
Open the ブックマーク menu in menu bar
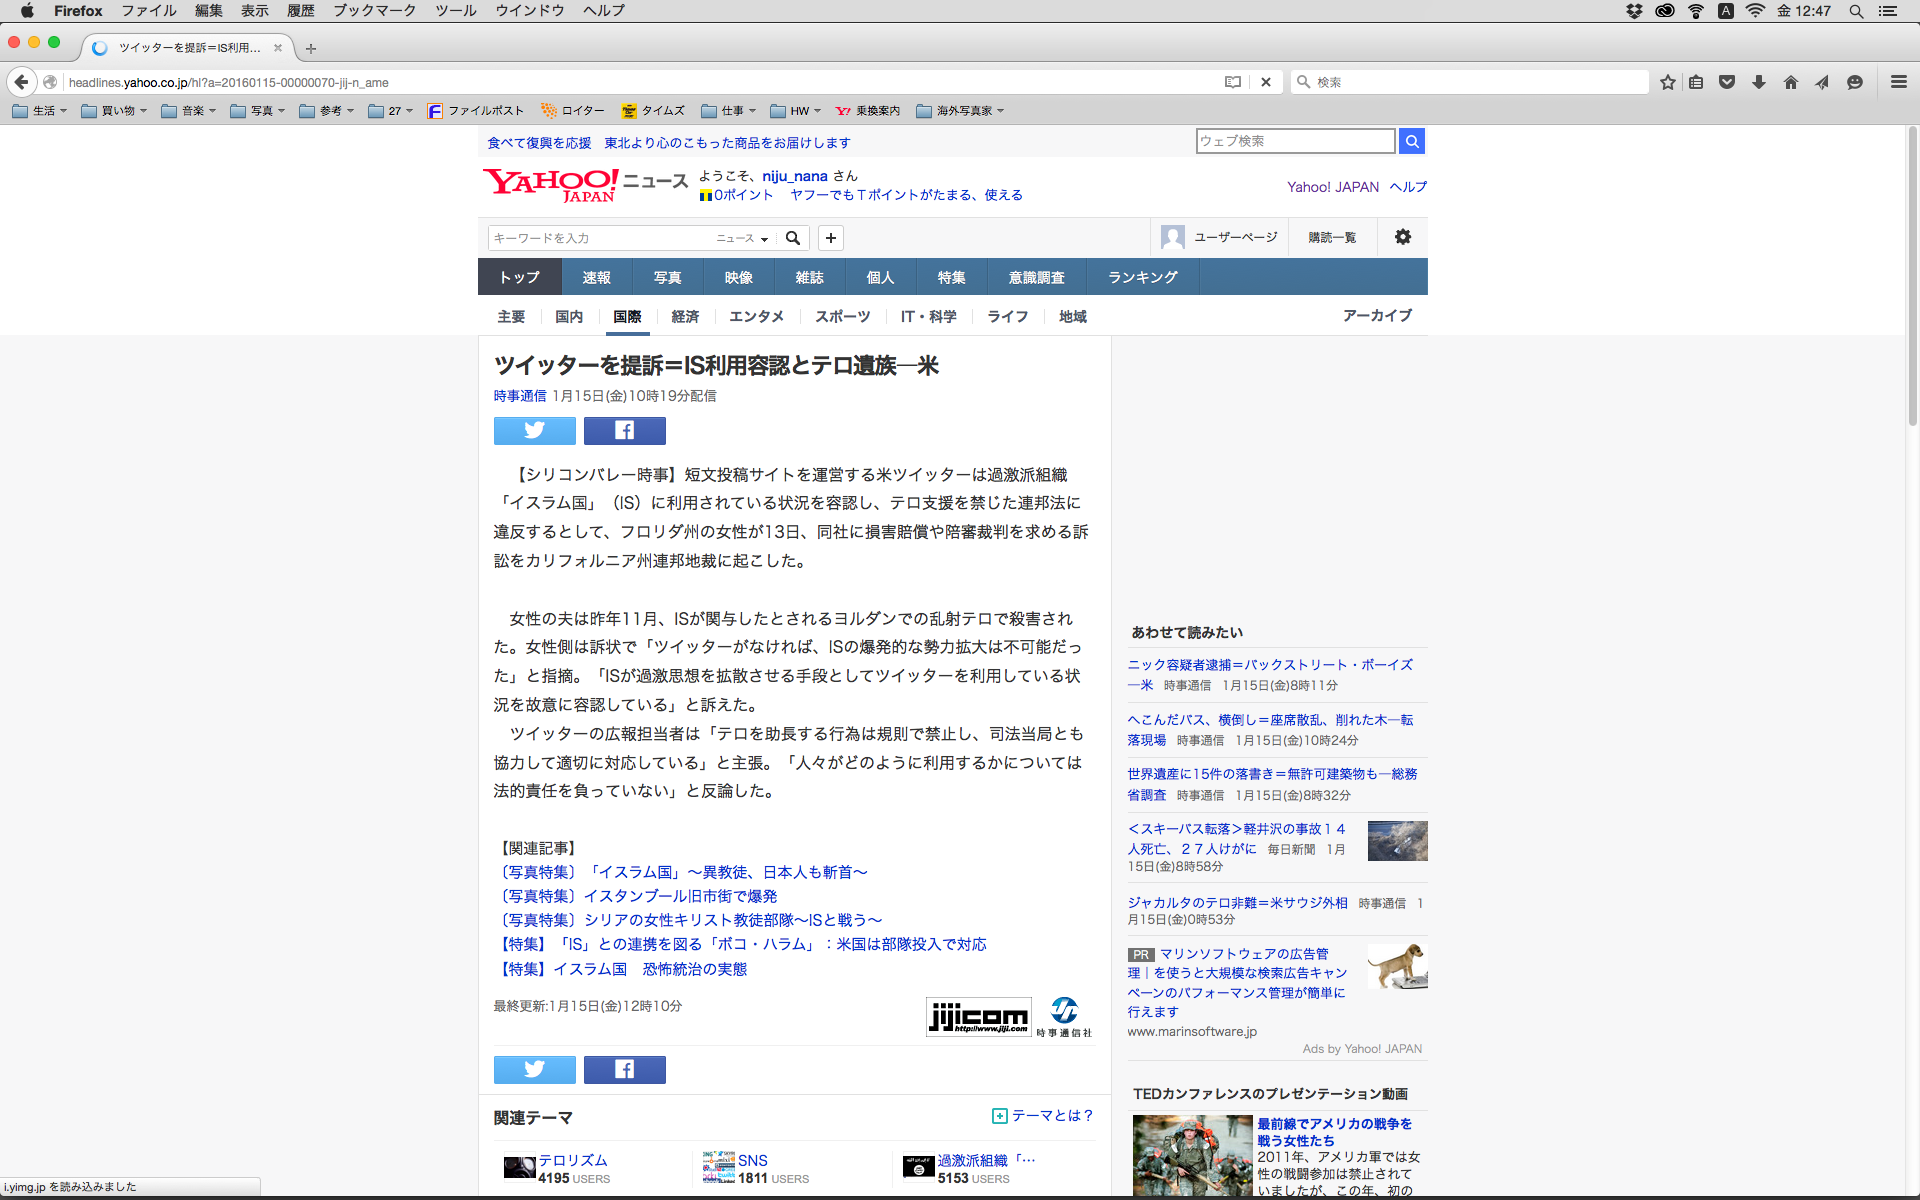(x=374, y=11)
